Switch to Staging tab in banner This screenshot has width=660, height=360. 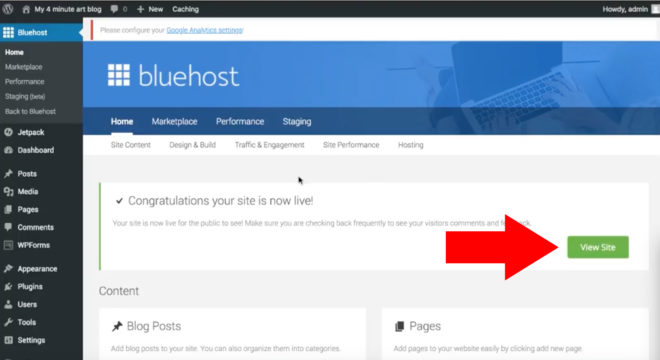297,122
